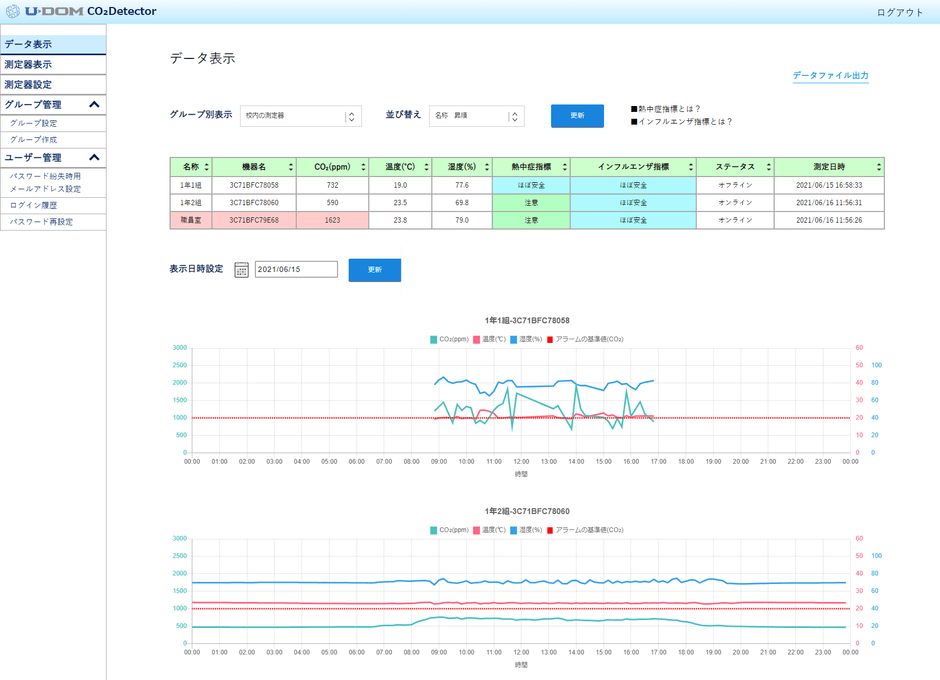Go to ログイン履歴 in the sidebar
This screenshot has width=940, height=680.
tap(34, 205)
